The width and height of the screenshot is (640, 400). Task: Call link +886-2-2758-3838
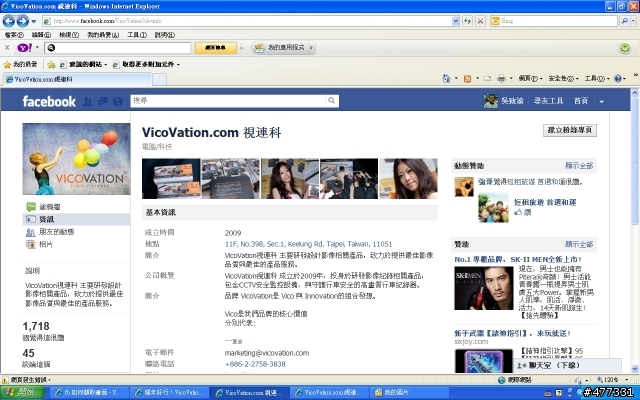point(255,364)
